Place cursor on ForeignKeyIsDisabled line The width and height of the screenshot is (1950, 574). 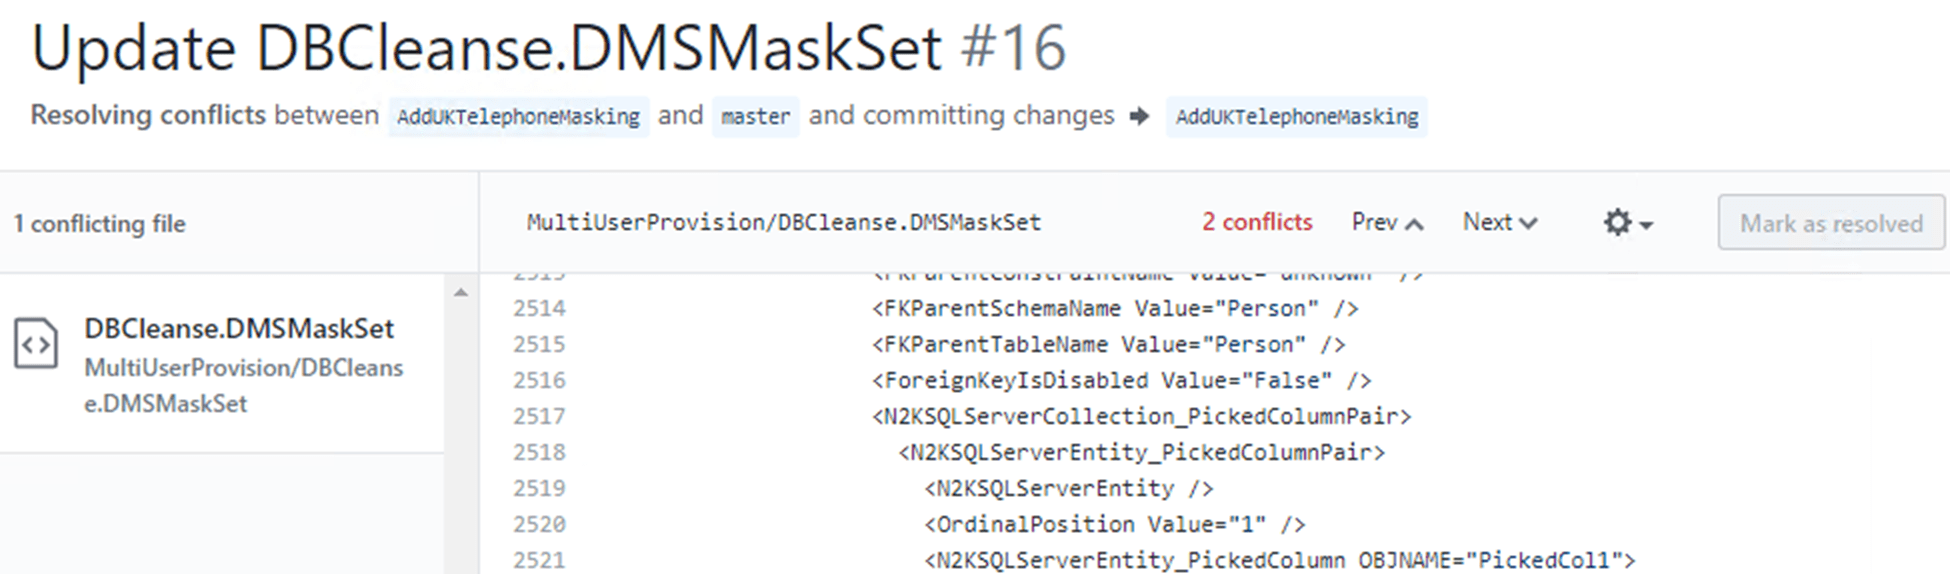1121,380
